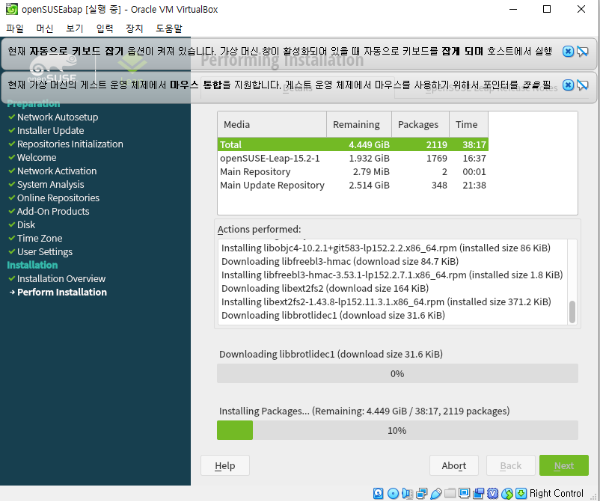Click the Help button
The height and width of the screenshot is (501, 600).
225,465
